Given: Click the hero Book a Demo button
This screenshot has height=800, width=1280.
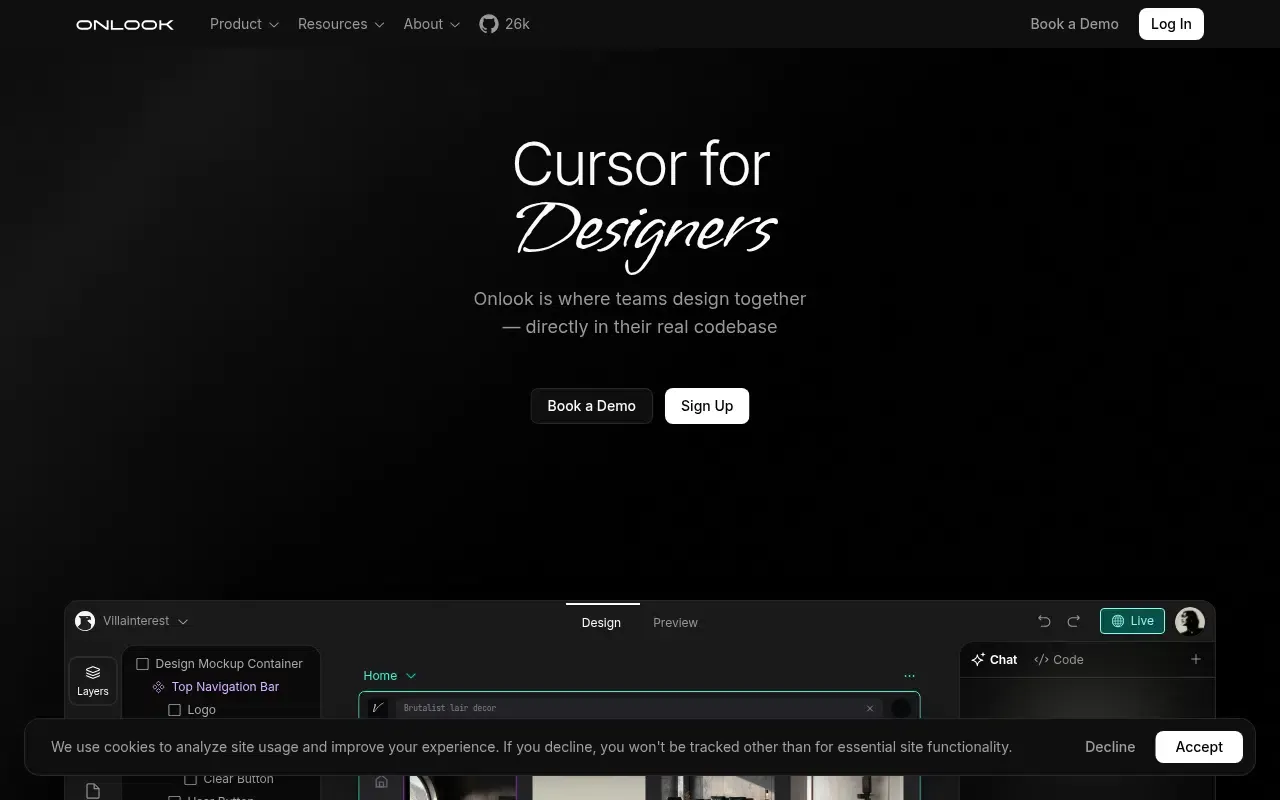Looking at the screenshot, I should point(592,406).
